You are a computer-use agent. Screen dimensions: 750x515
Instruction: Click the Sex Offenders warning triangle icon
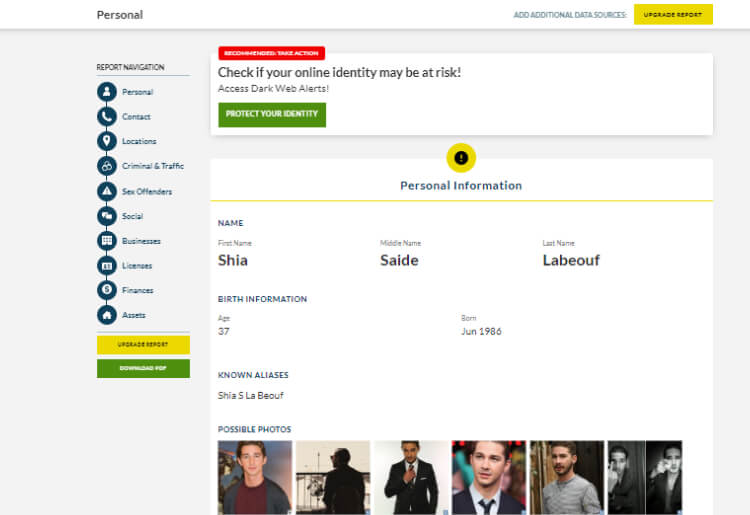click(x=107, y=191)
